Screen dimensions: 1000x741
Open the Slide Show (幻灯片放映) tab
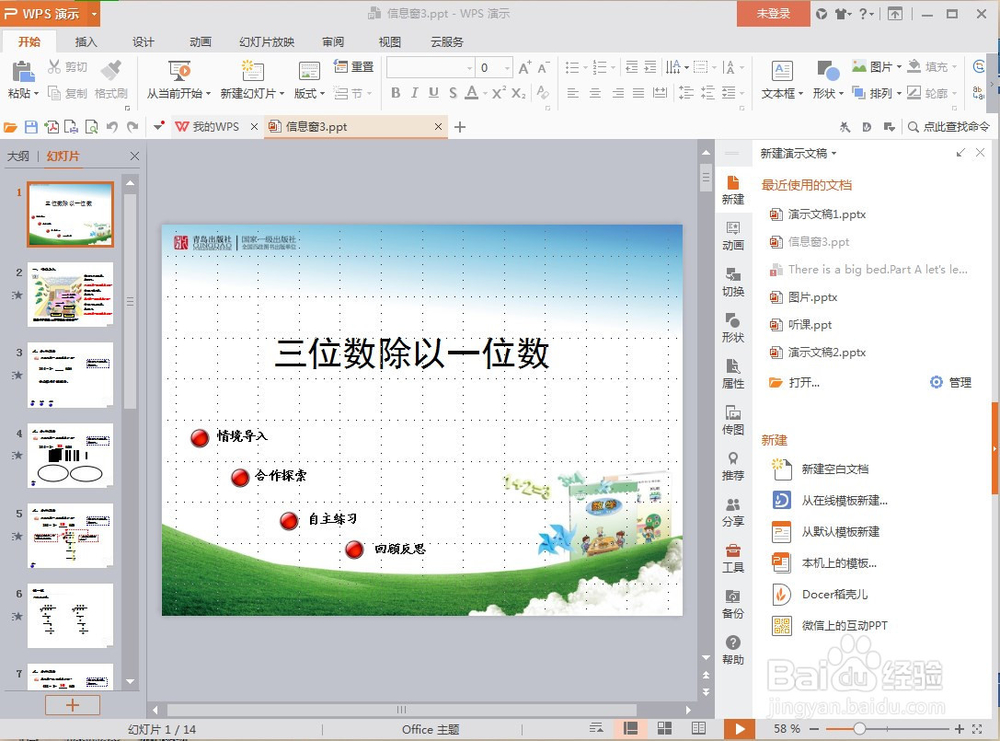tap(267, 42)
